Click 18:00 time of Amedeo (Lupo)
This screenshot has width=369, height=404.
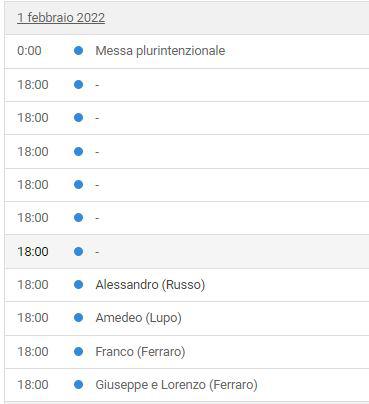click(33, 317)
